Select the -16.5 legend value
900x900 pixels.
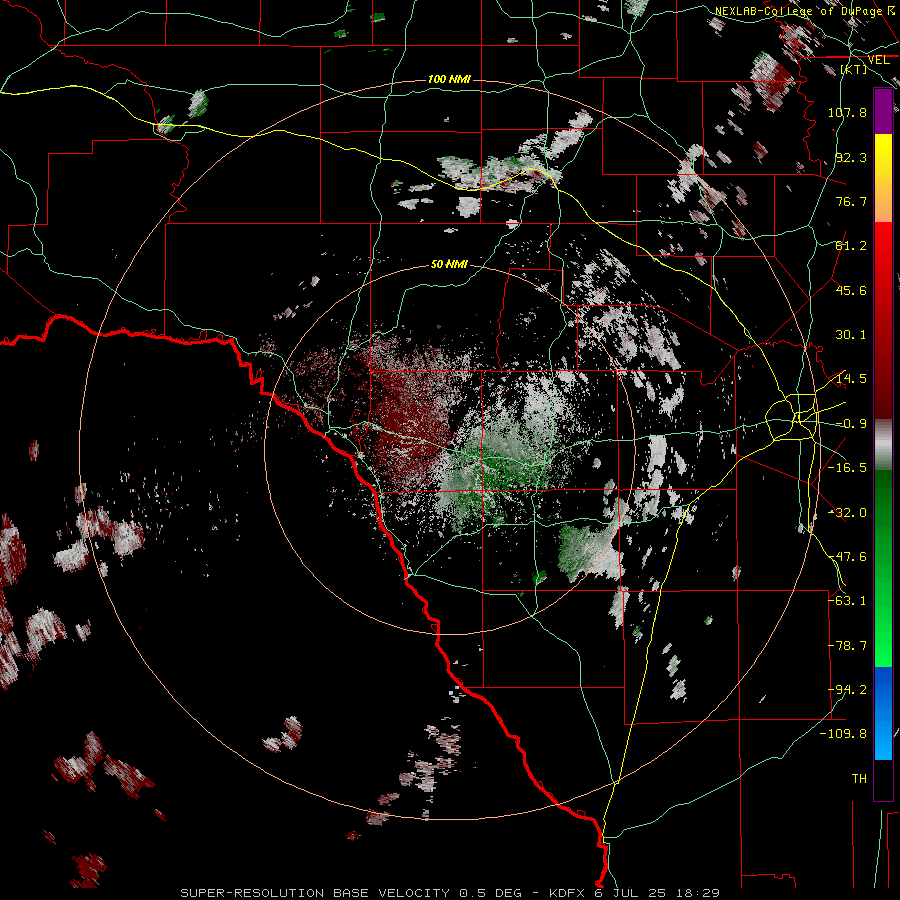[x=847, y=468]
